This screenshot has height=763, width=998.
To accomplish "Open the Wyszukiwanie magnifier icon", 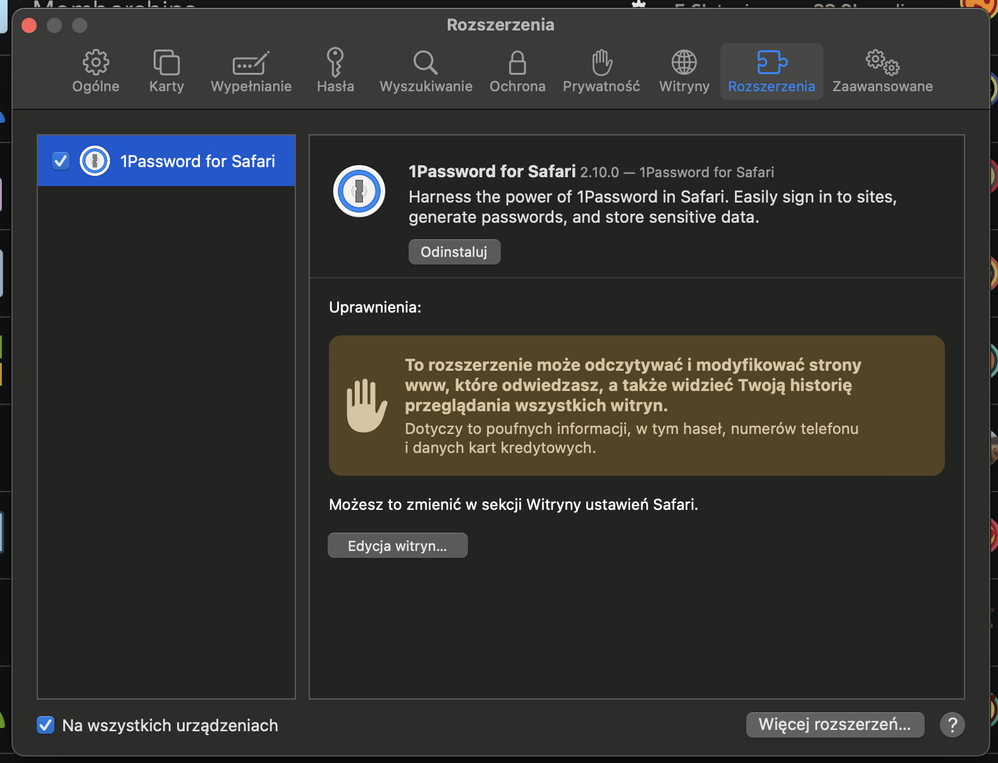I will pyautogui.click(x=425, y=63).
